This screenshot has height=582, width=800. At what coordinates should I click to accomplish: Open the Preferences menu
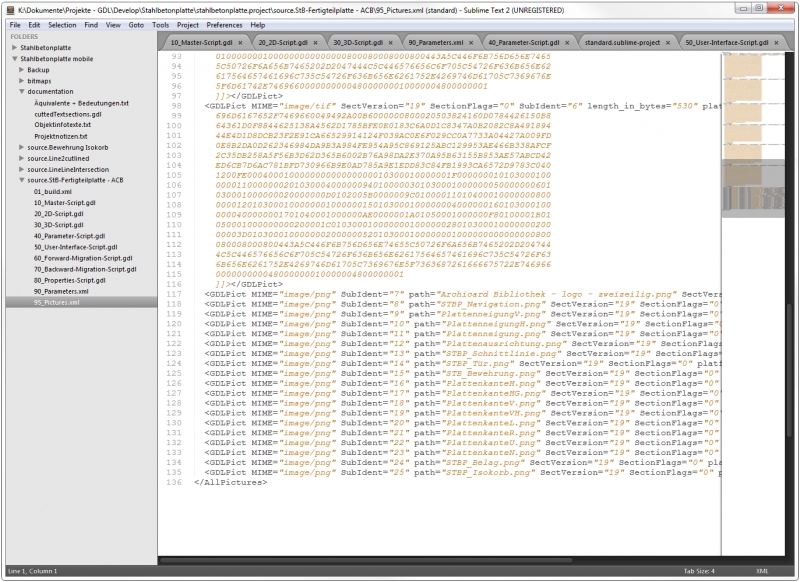224,24
